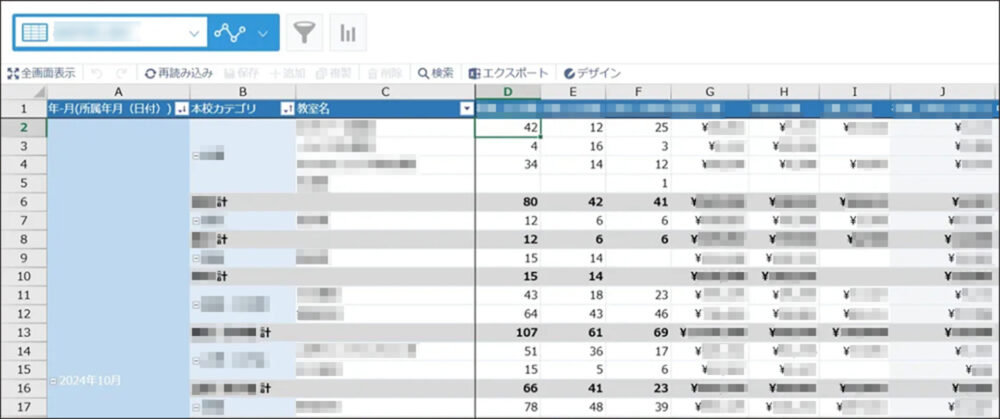The image size is (1000, 419).
Task: Collapse the category group in row 7
Action: (x=195, y=221)
